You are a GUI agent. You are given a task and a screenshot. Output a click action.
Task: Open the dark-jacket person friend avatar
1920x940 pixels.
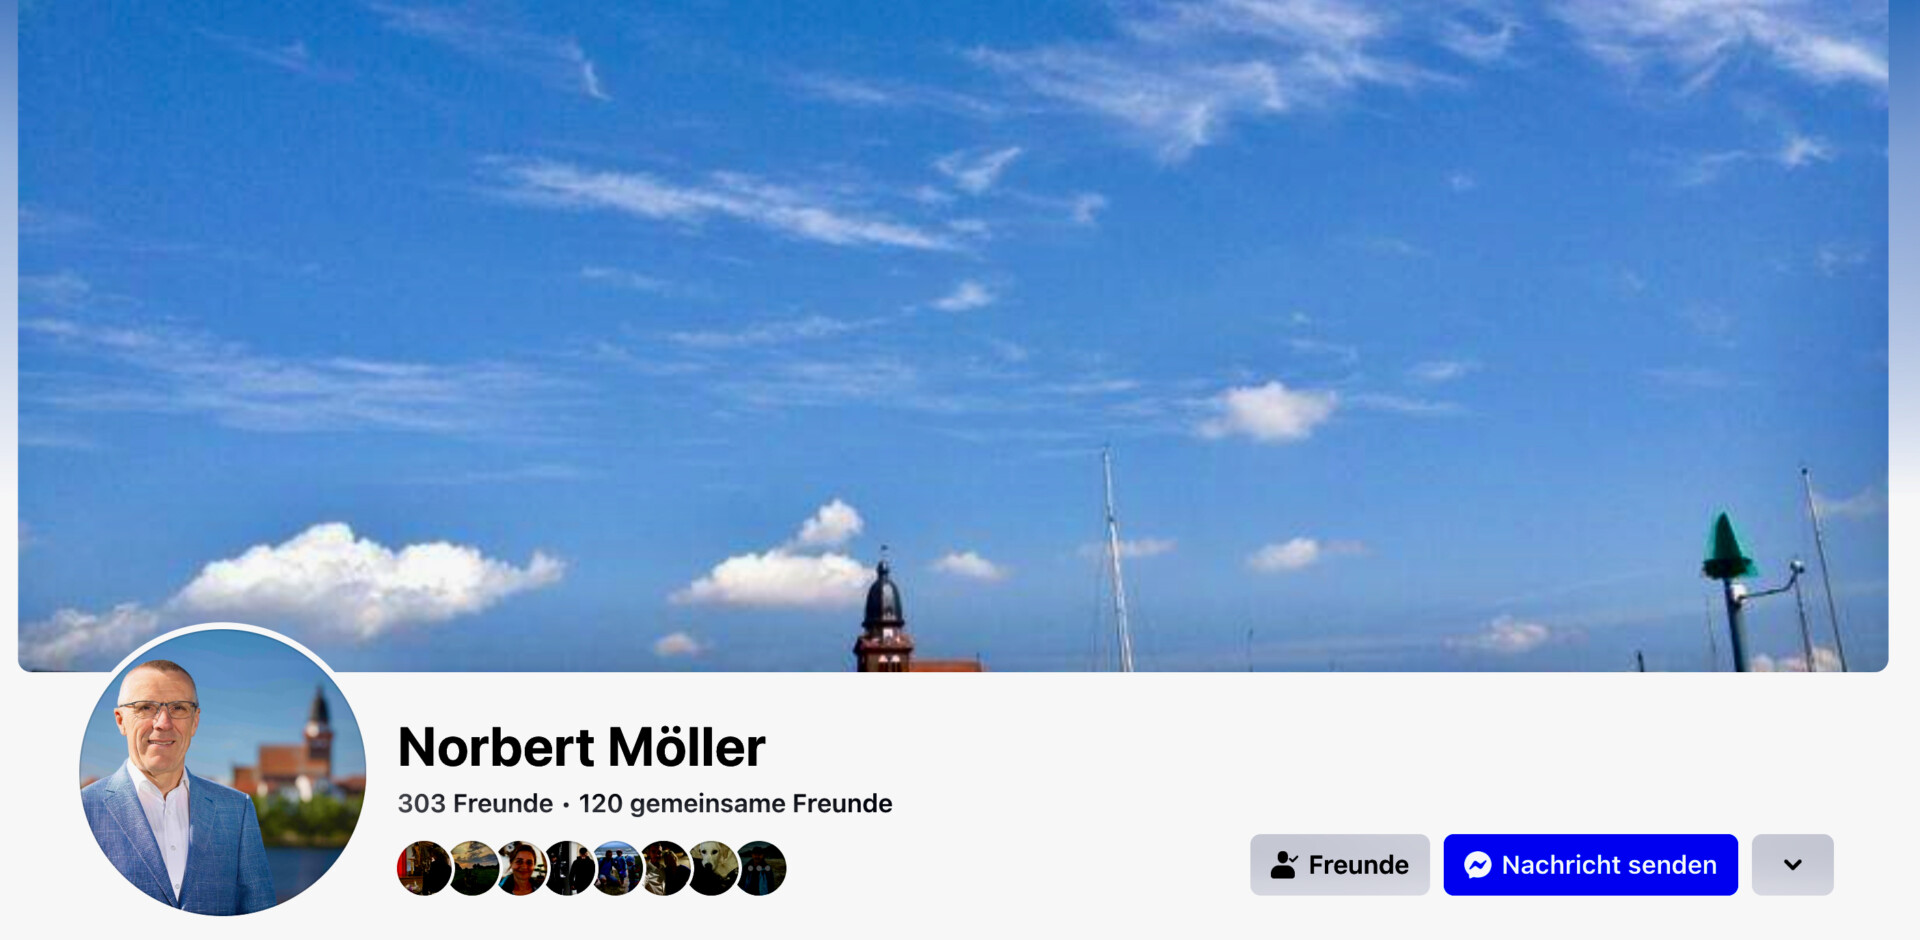[x=569, y=868]
